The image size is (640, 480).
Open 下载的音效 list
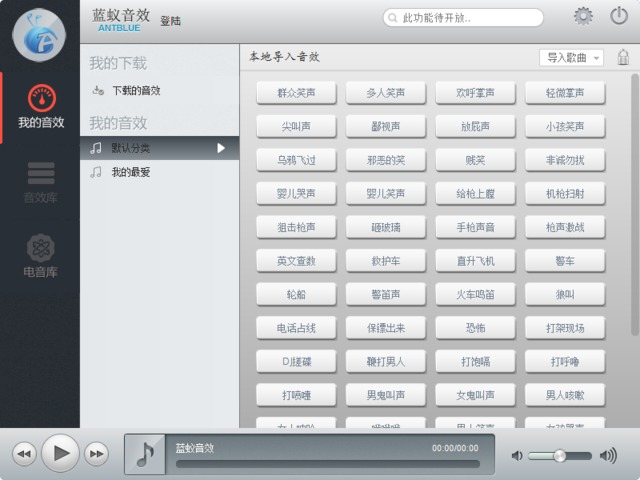tap(135, 90)
